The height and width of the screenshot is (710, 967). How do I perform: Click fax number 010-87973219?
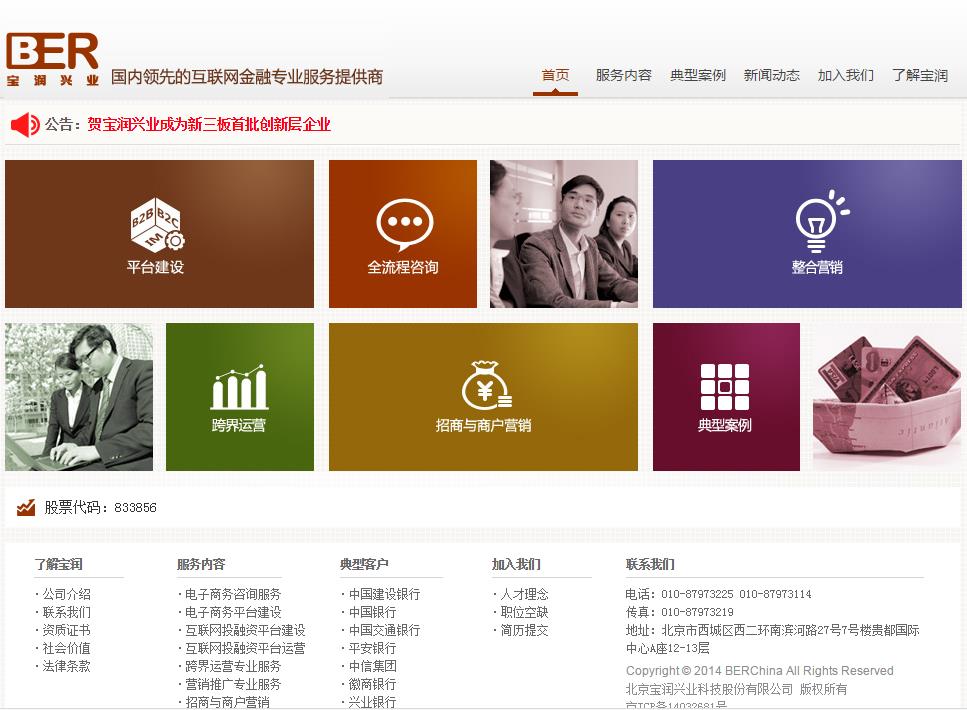[697, 612]
